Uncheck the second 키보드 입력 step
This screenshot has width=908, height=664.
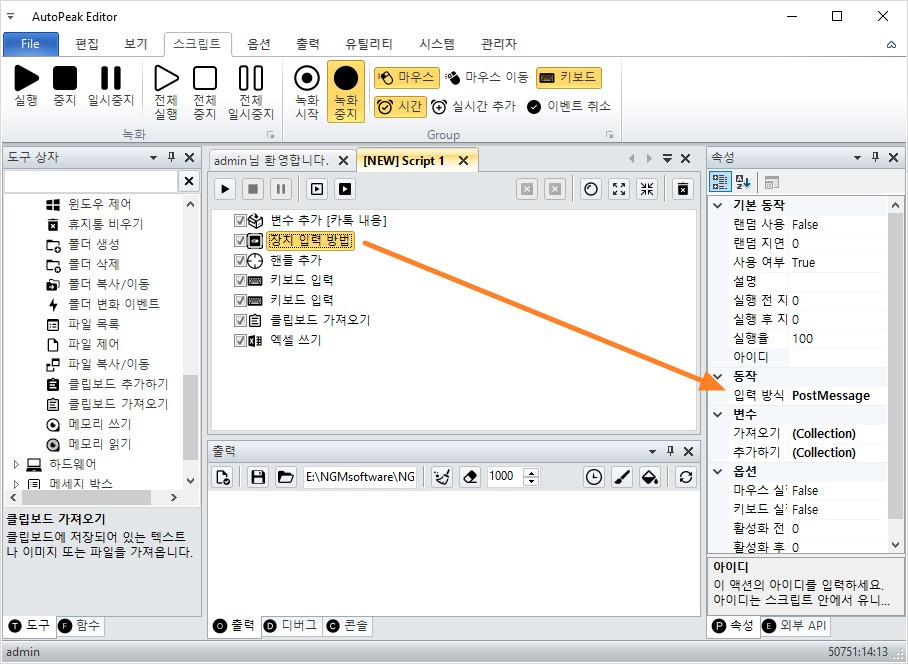coord(240,300)
